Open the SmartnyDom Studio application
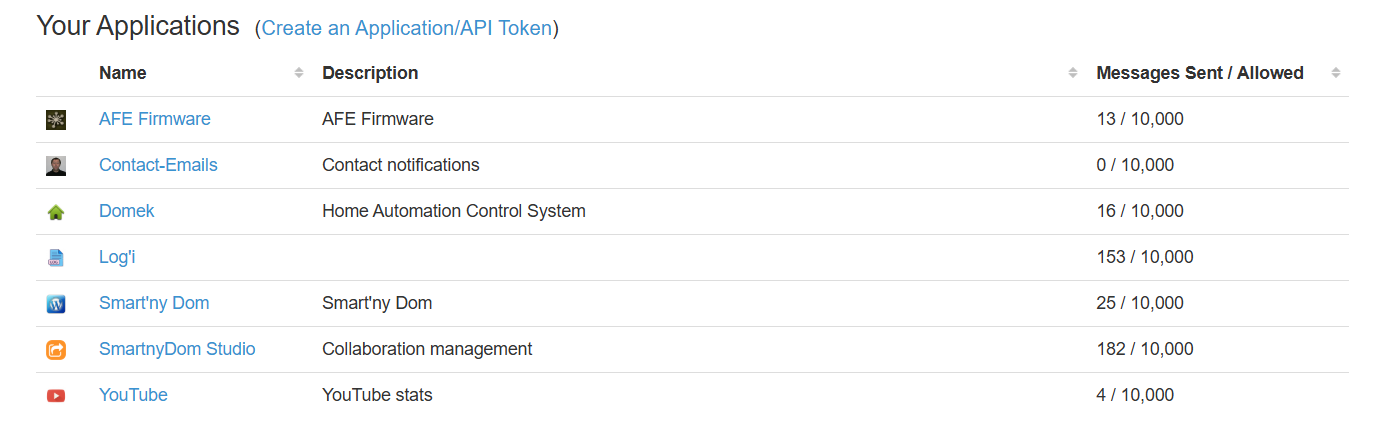Screen dimensions: 1396x436 [177, 349]
